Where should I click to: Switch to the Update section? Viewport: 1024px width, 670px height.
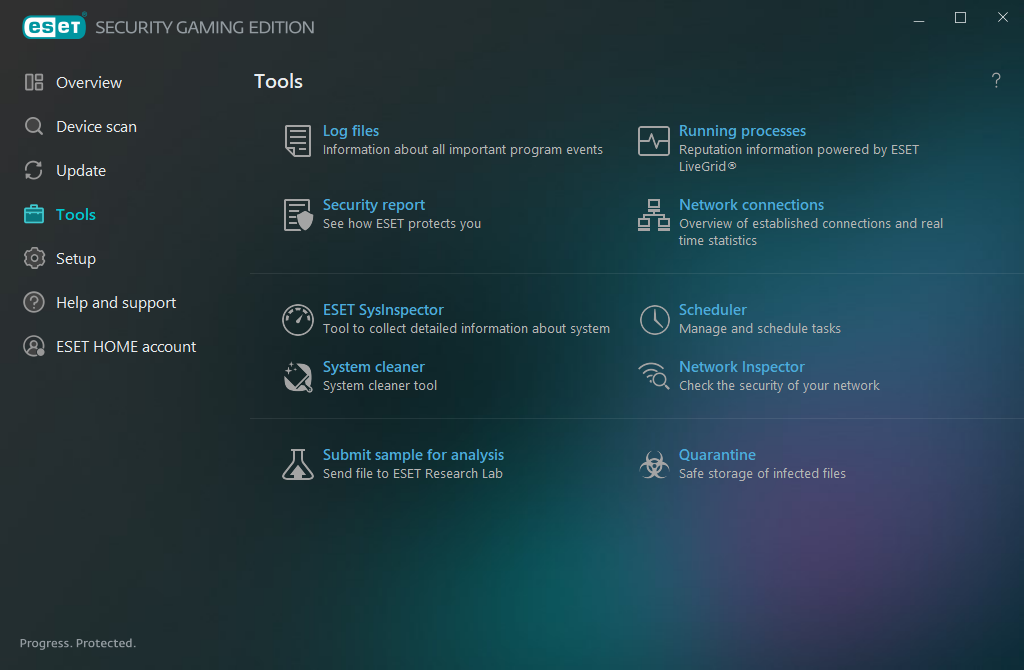[x=81, y=170]
